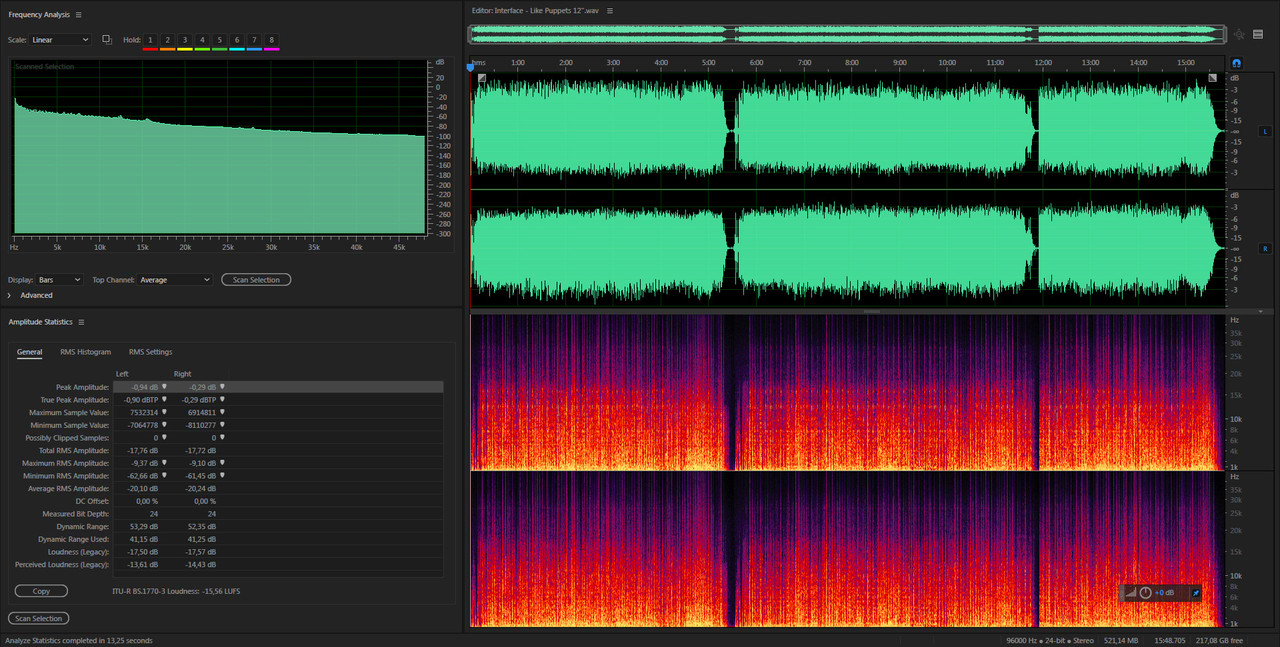Switch to the RMS Histogram tab
Viewport: 1280px width, 647px height.
(x=85, y=352)
